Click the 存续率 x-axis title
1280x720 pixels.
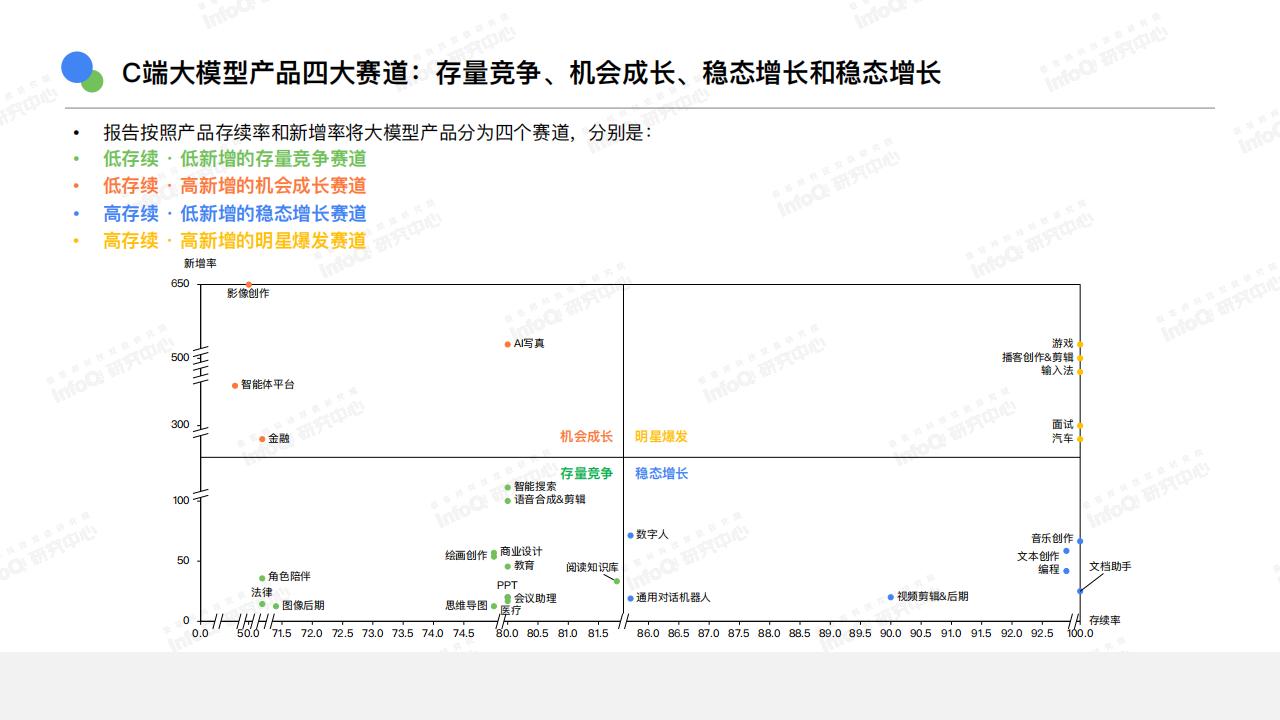click(1105, 621)
